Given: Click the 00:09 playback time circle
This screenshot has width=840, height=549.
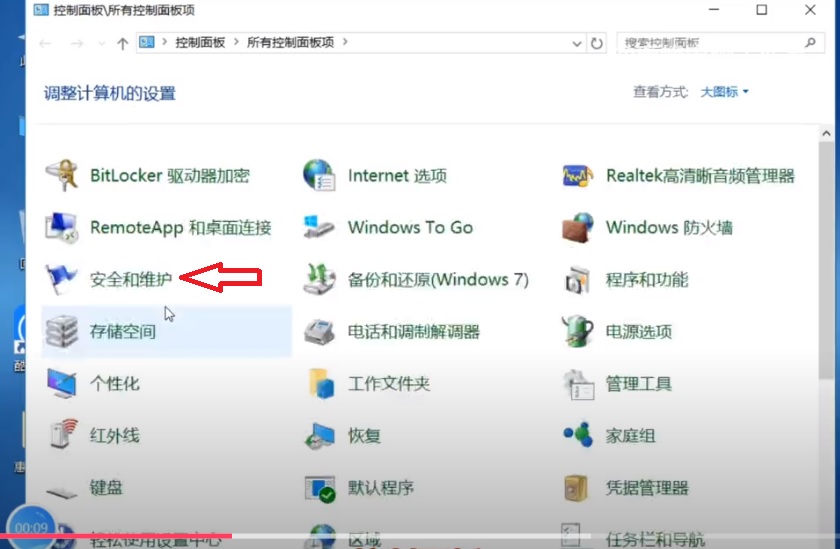Looking at the screenshot, I should [x=31, y=528].
